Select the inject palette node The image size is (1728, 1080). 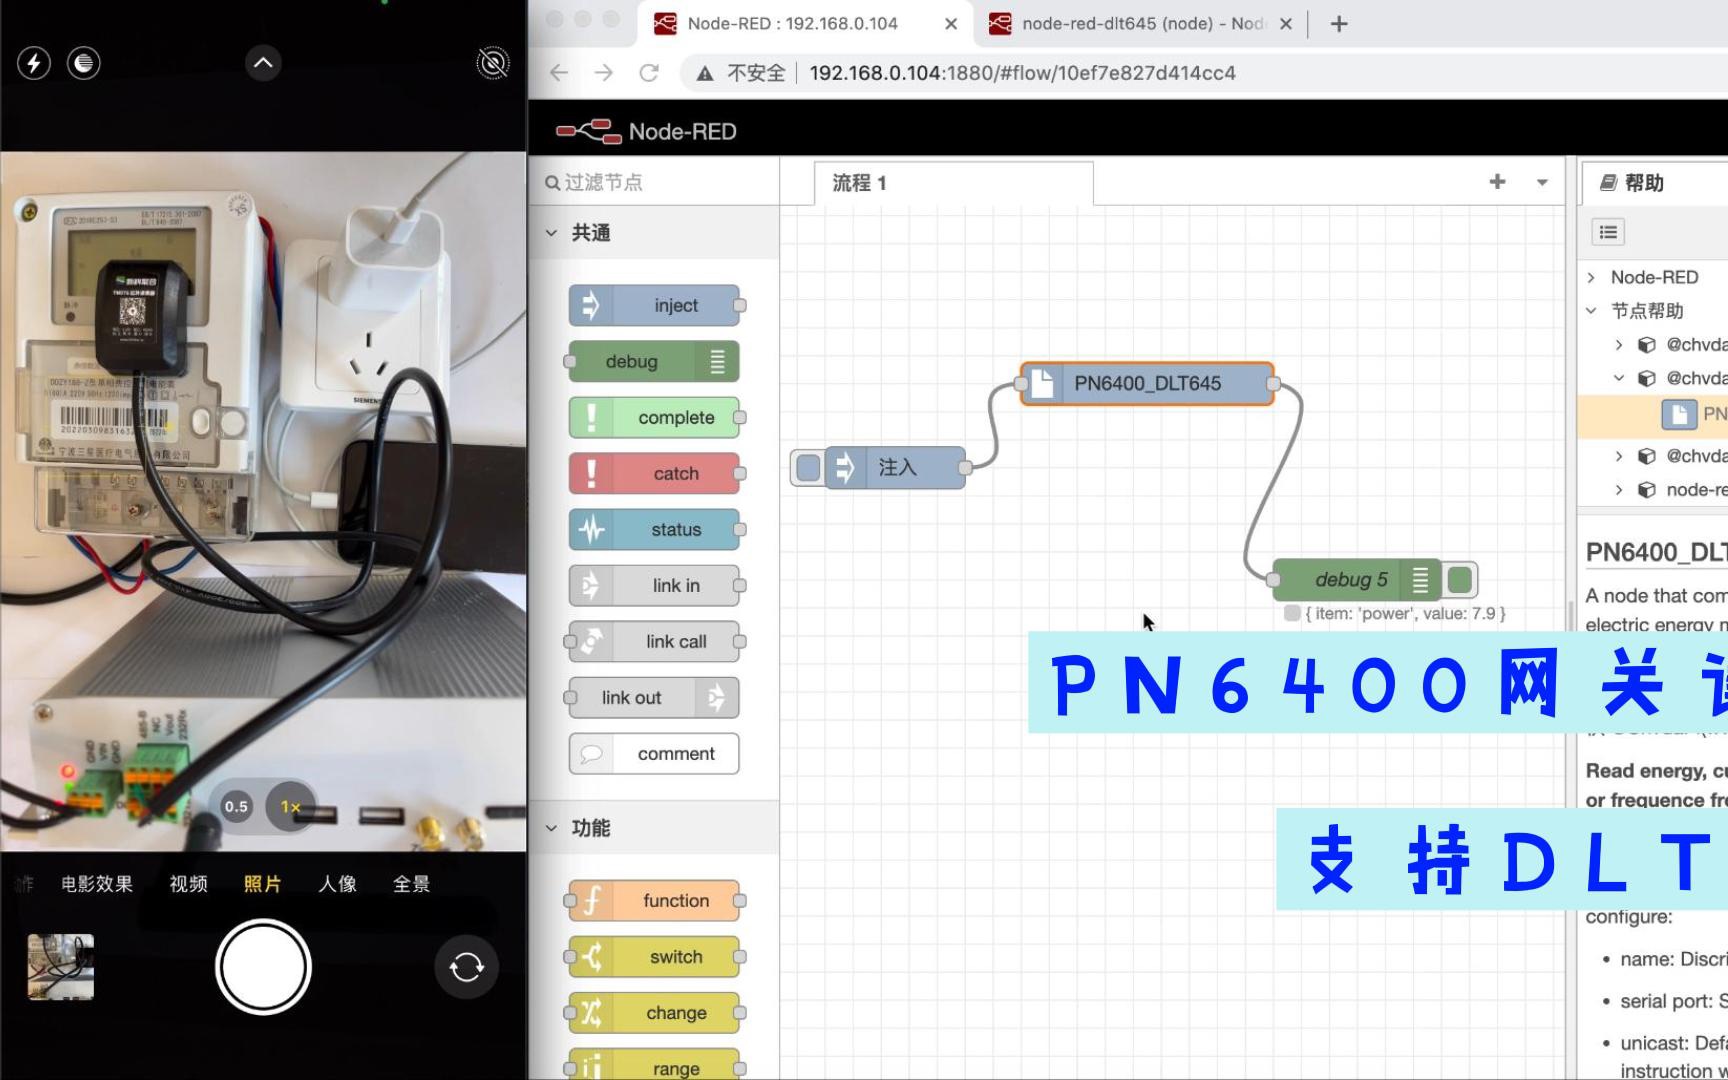pos(655,306)
